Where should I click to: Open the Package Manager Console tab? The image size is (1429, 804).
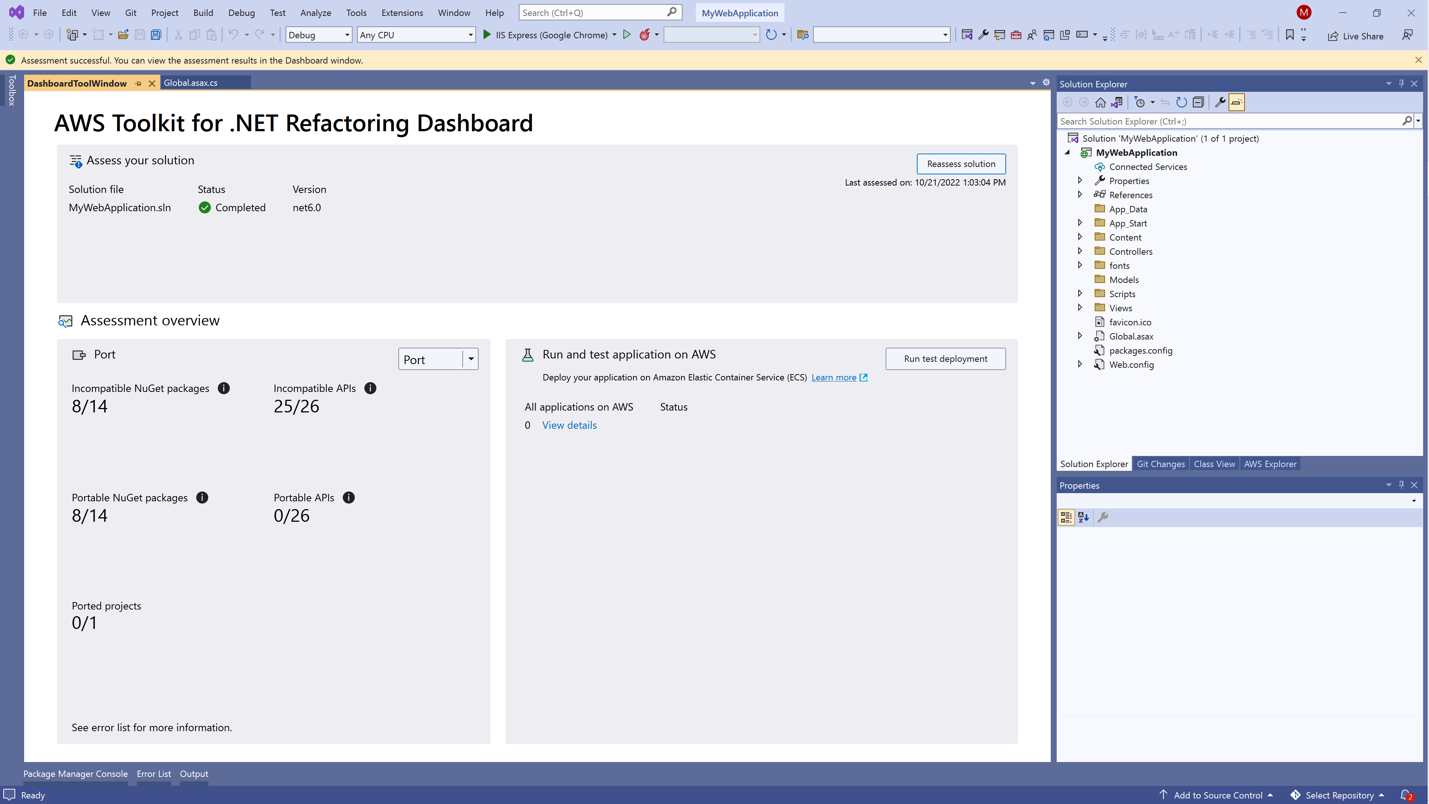76,774
